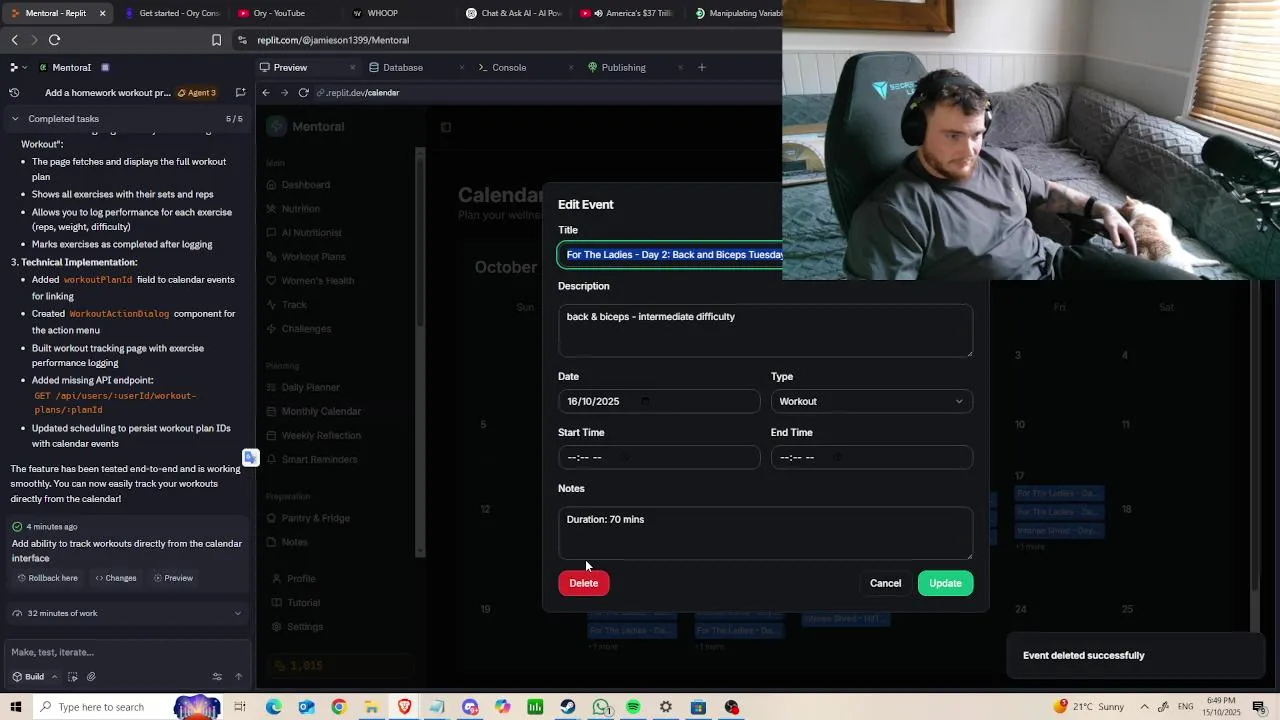Open Outlook from taskbar
Image resolution: width=1280 pixels, height=720 pixels.
click(306, 707)
